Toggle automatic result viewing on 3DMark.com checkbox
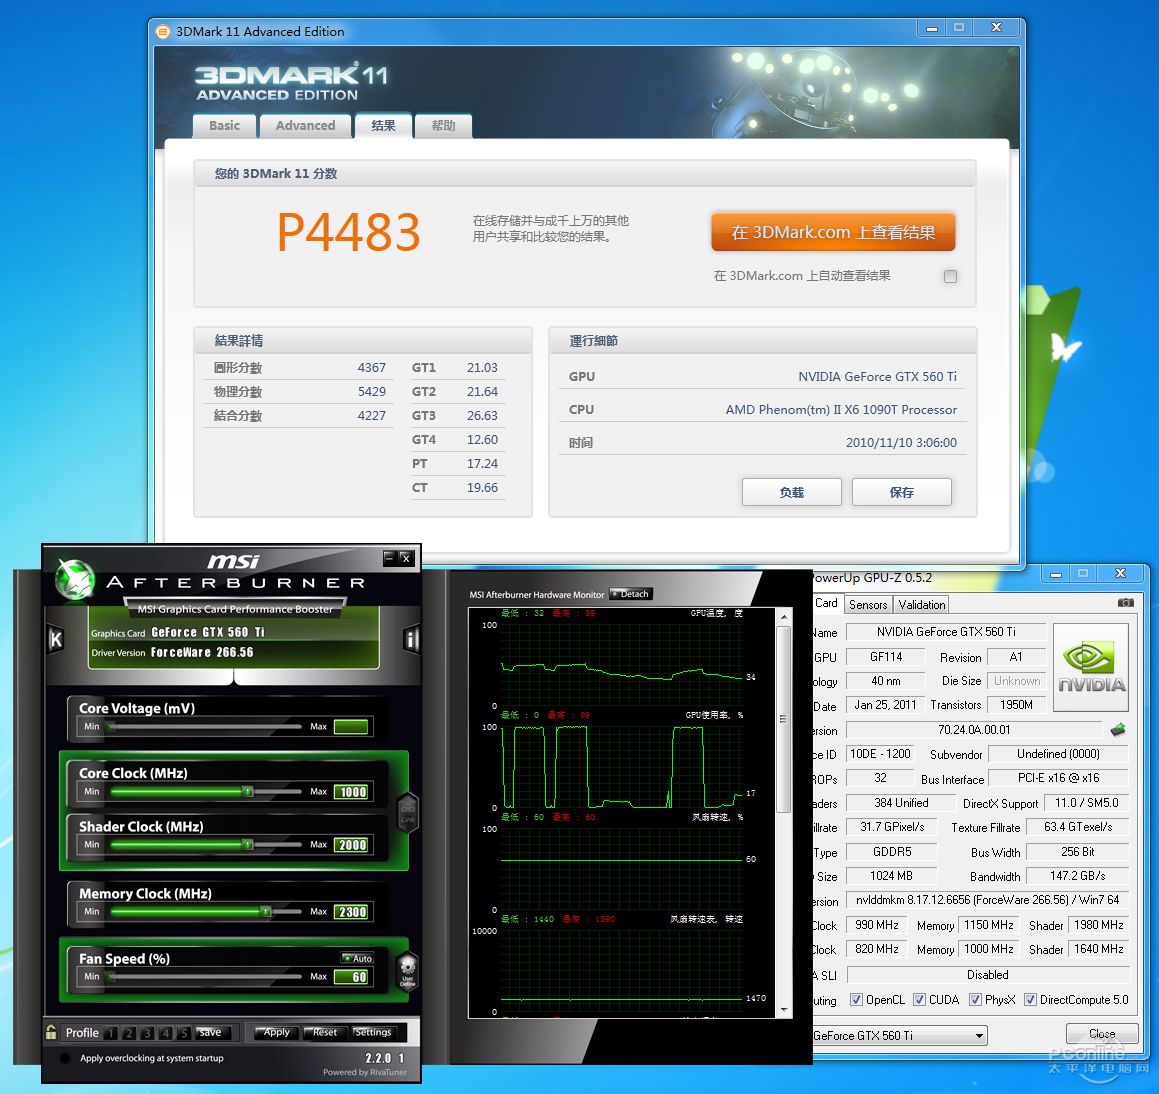Image resolution: width=1159 pixels, height=1094 pixels. (x=950, y=276)
